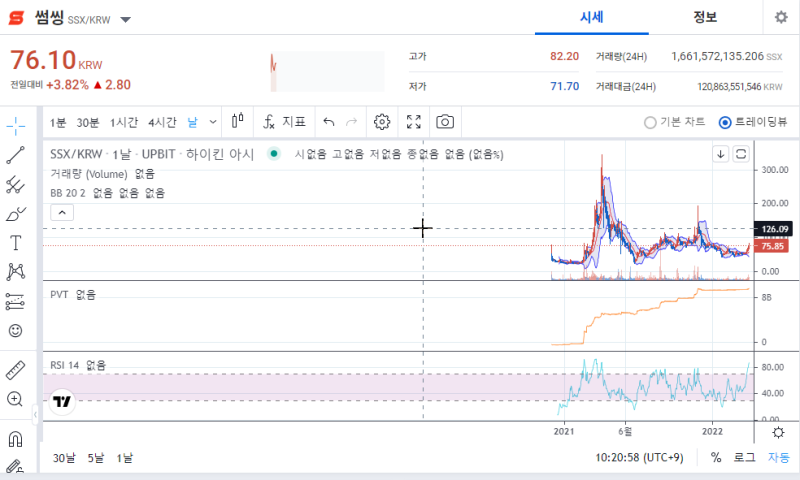Select the 1분 interval

pos(58,122)
